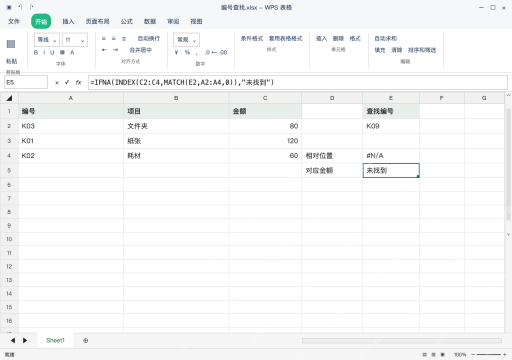The image size is (512, 360).
Task: Select column C header
Action: tap(265, 98)
